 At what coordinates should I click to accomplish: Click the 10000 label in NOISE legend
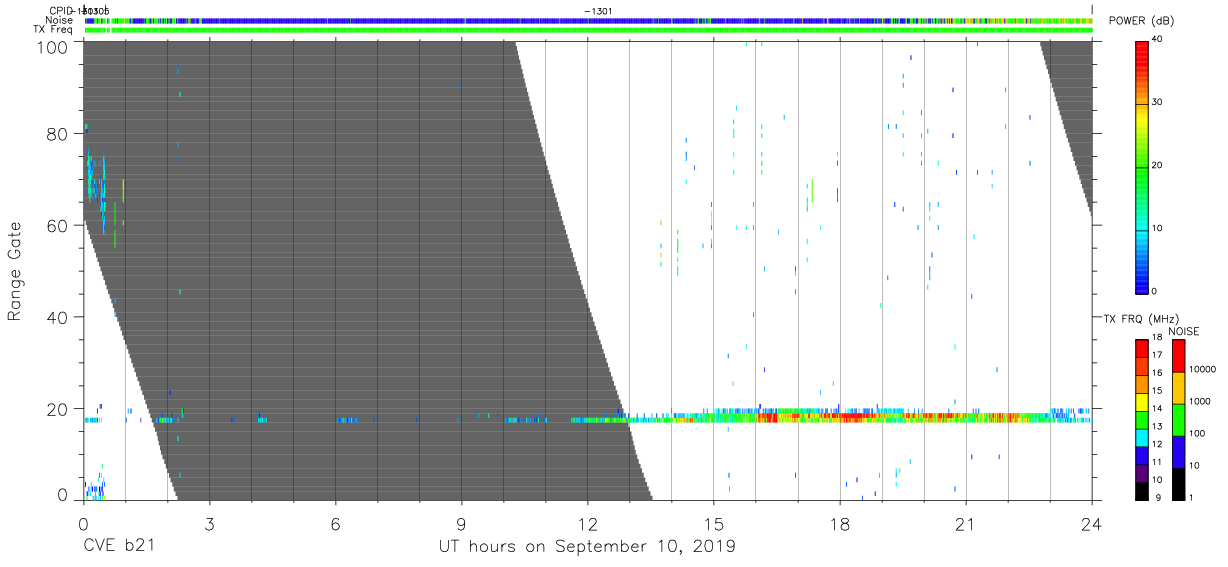click(x=1205, y=369)
